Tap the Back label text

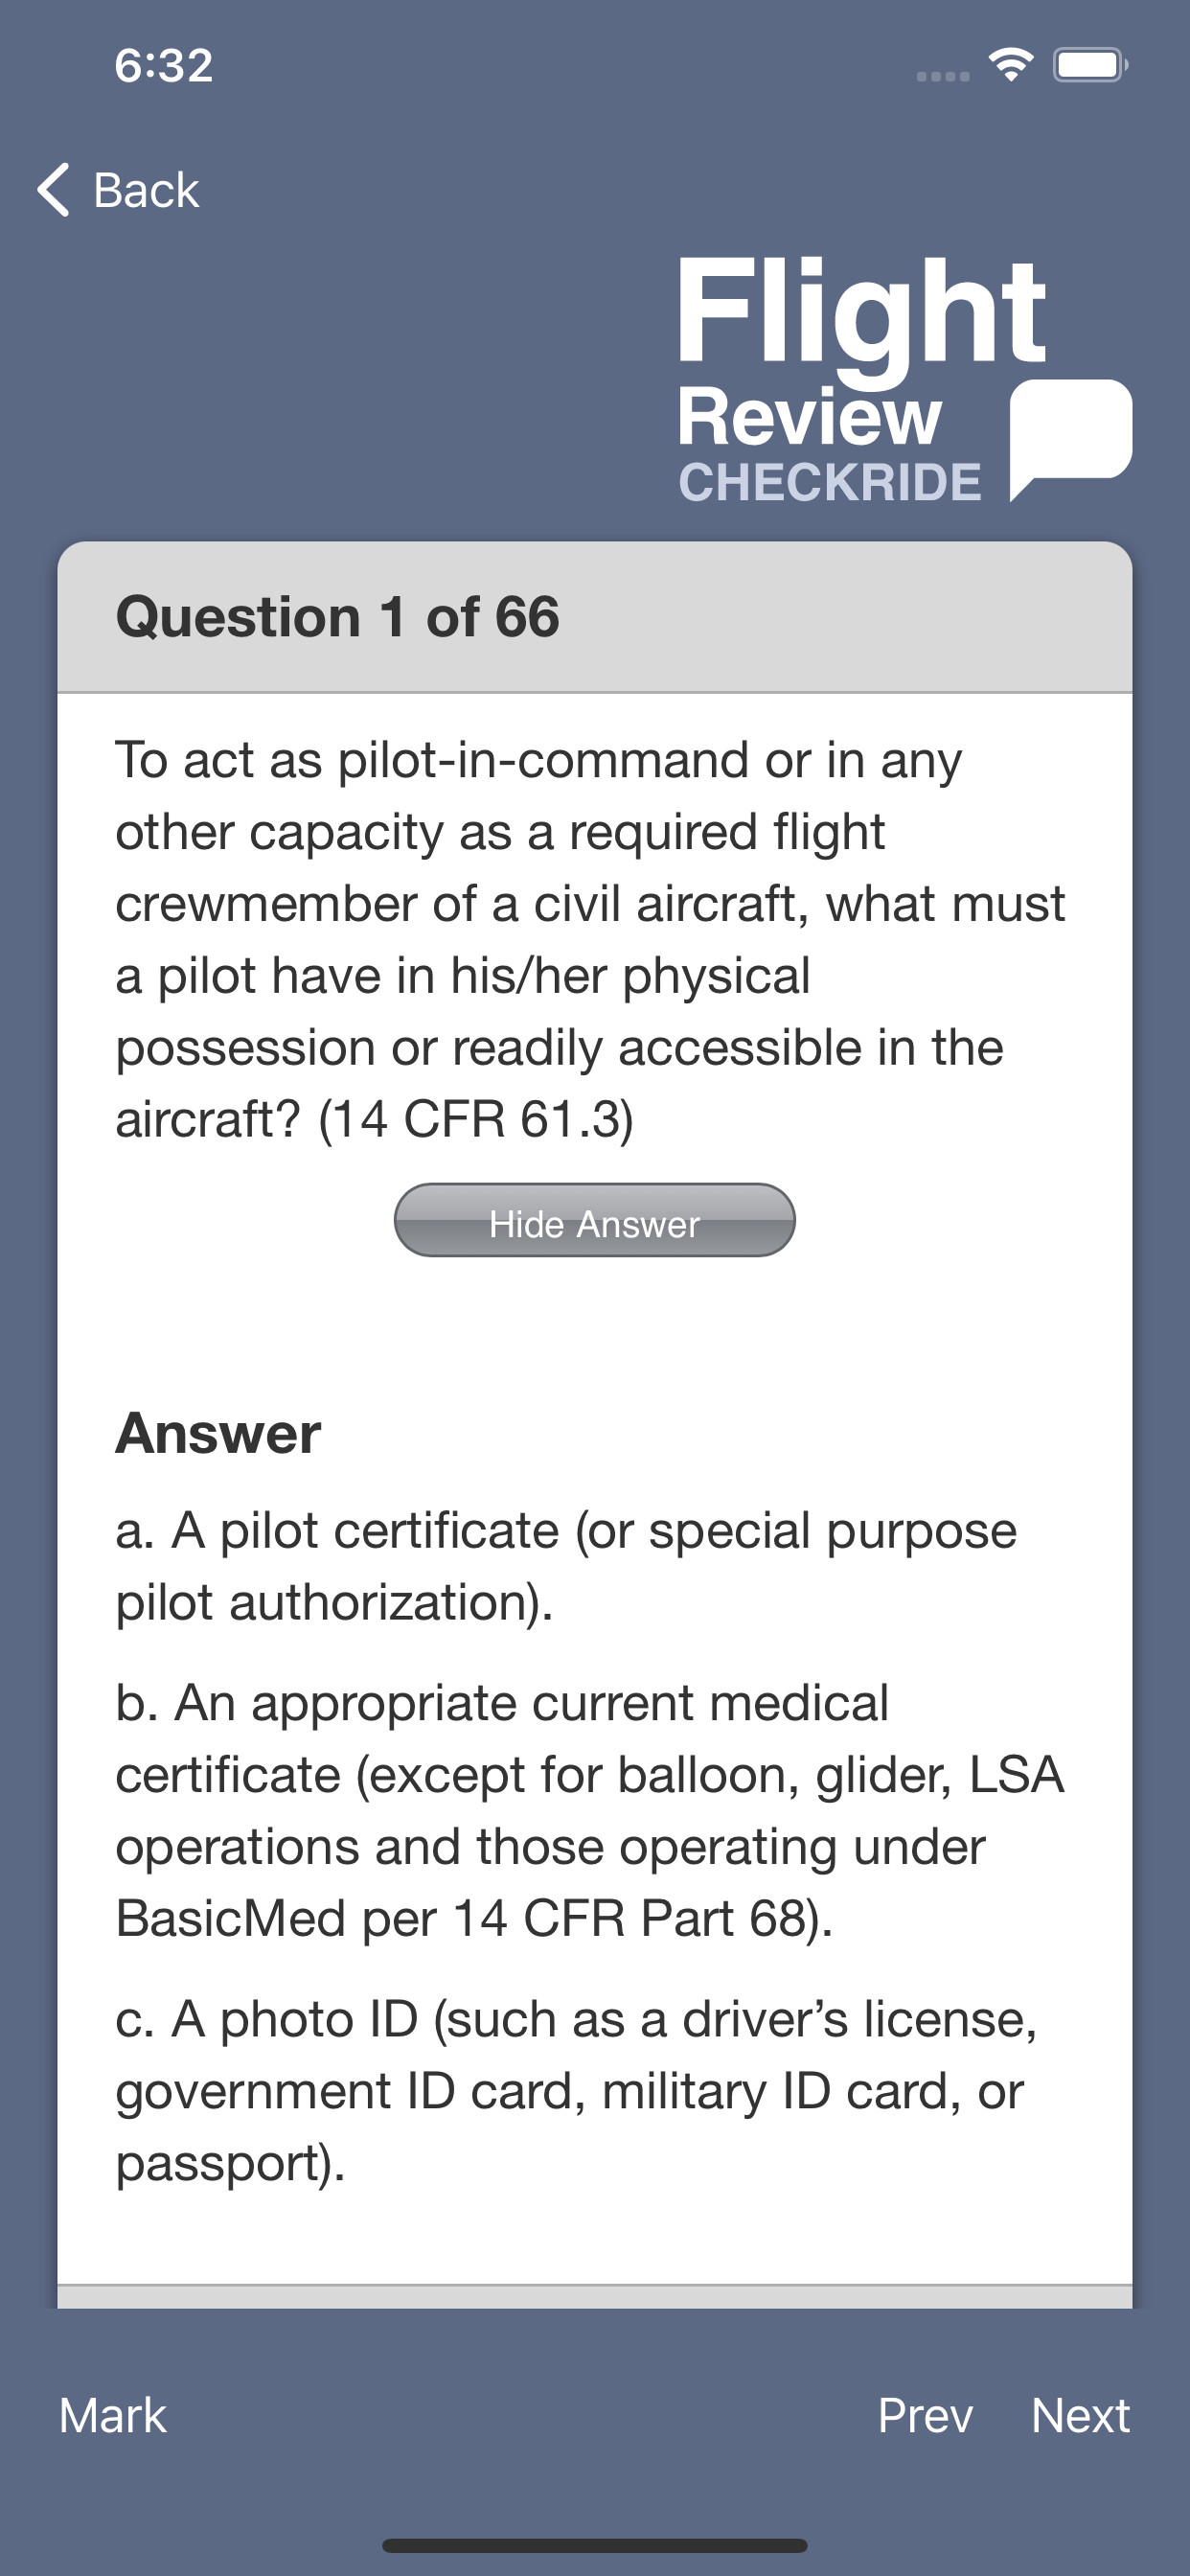[146, 190]
